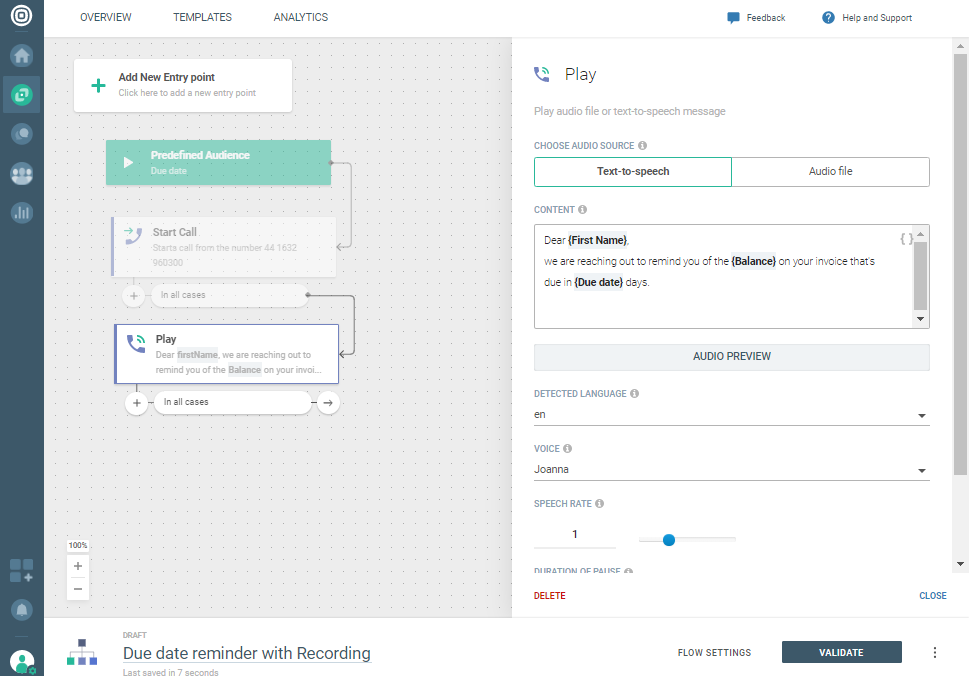This screenshot has width=969, height=676.
Task: Click info icon next to Choose Audio Source
Action: 642,146
